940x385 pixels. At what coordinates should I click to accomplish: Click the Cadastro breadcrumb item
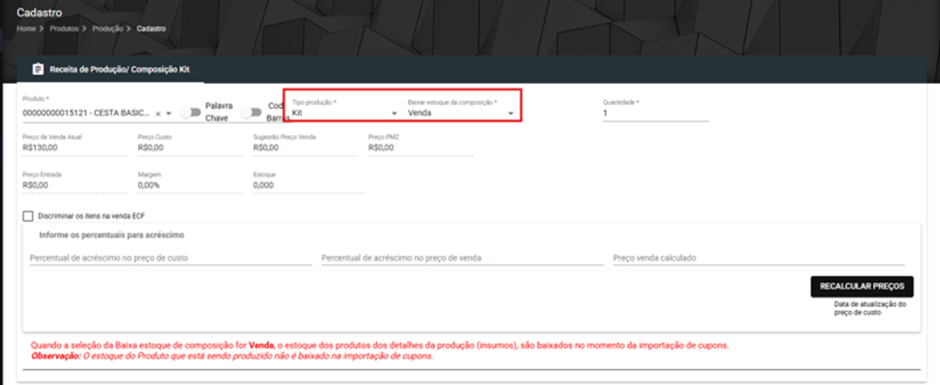click(x=151, y=29)
